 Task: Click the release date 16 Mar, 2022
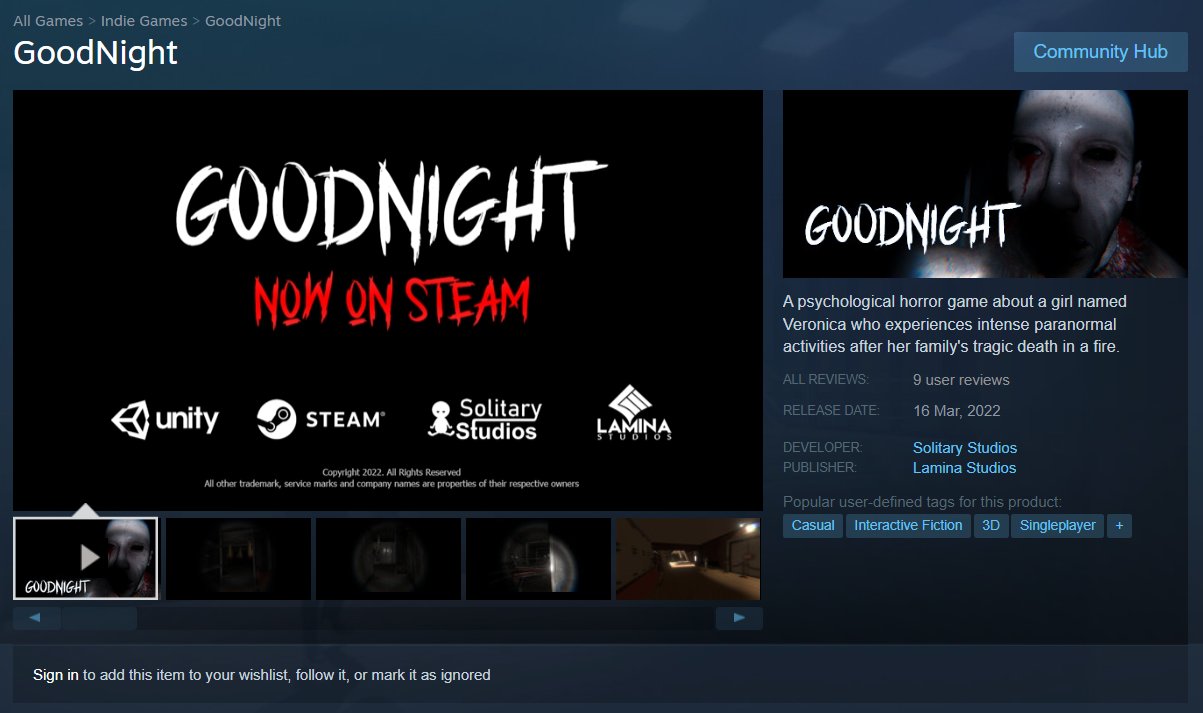[957, 410]
